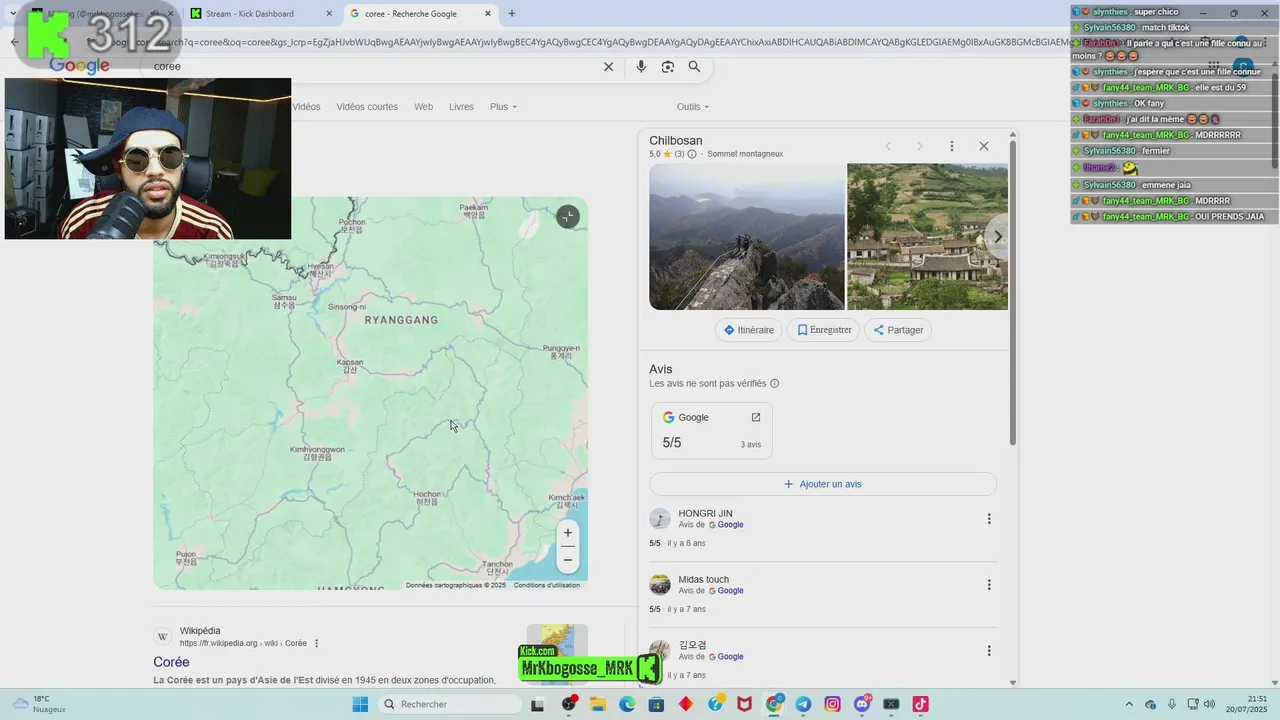This screenshot has height=720, width=1280.
Task: Show next photo with the carousel arrow
Action: click(x=997, y=237)
